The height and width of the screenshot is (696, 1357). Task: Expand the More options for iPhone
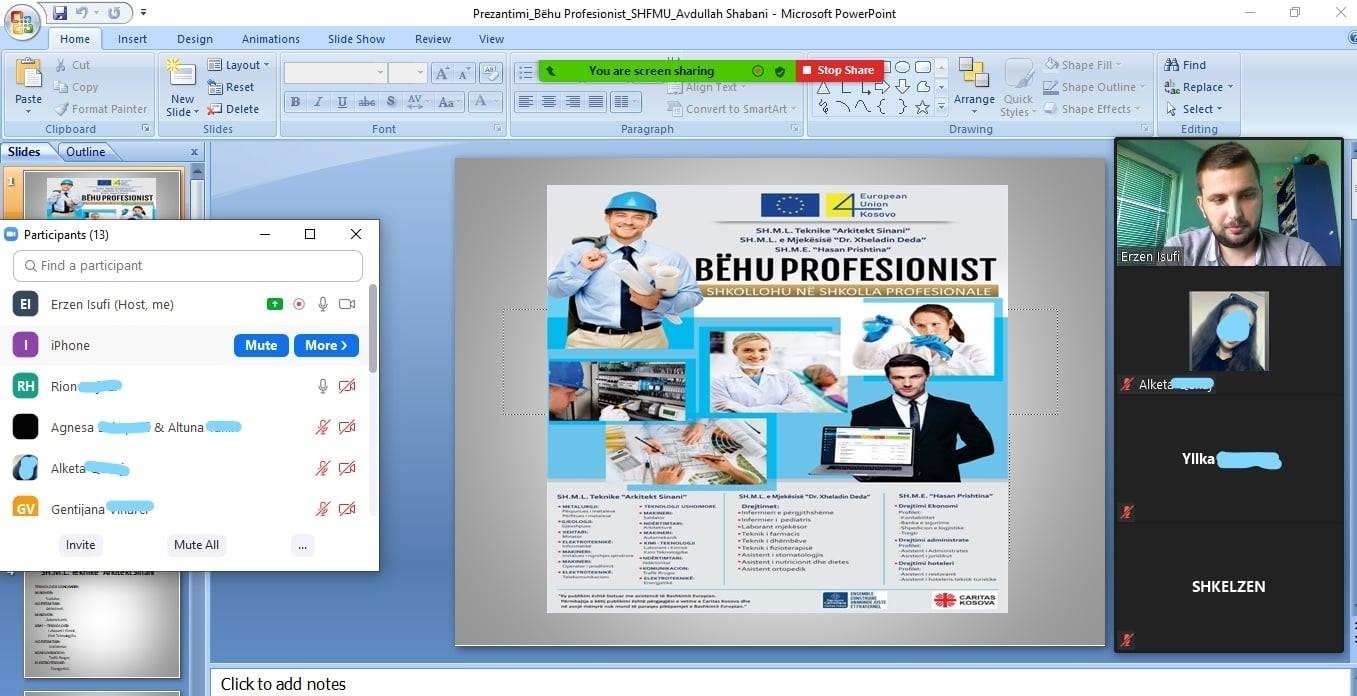326,345
